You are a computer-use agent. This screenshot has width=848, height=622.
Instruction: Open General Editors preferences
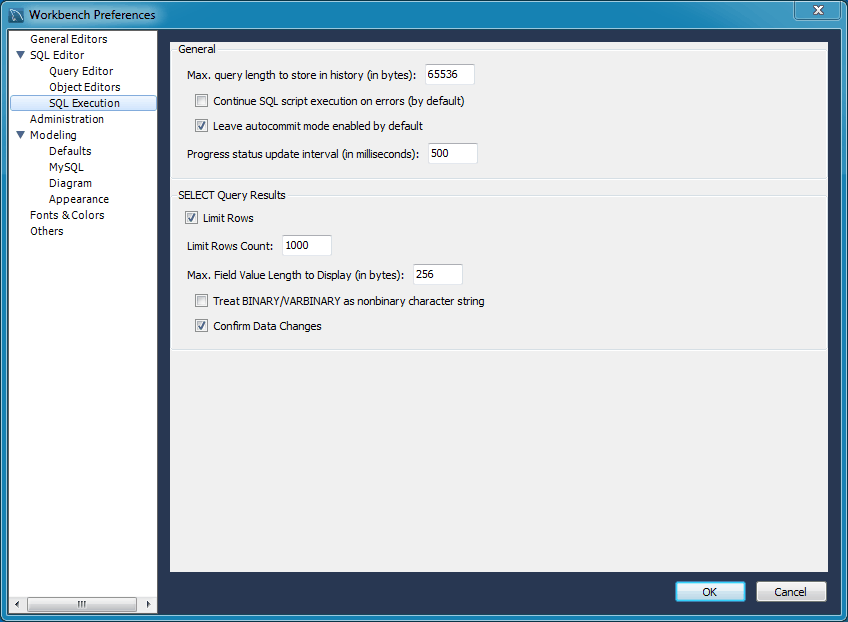pos(69,39)
